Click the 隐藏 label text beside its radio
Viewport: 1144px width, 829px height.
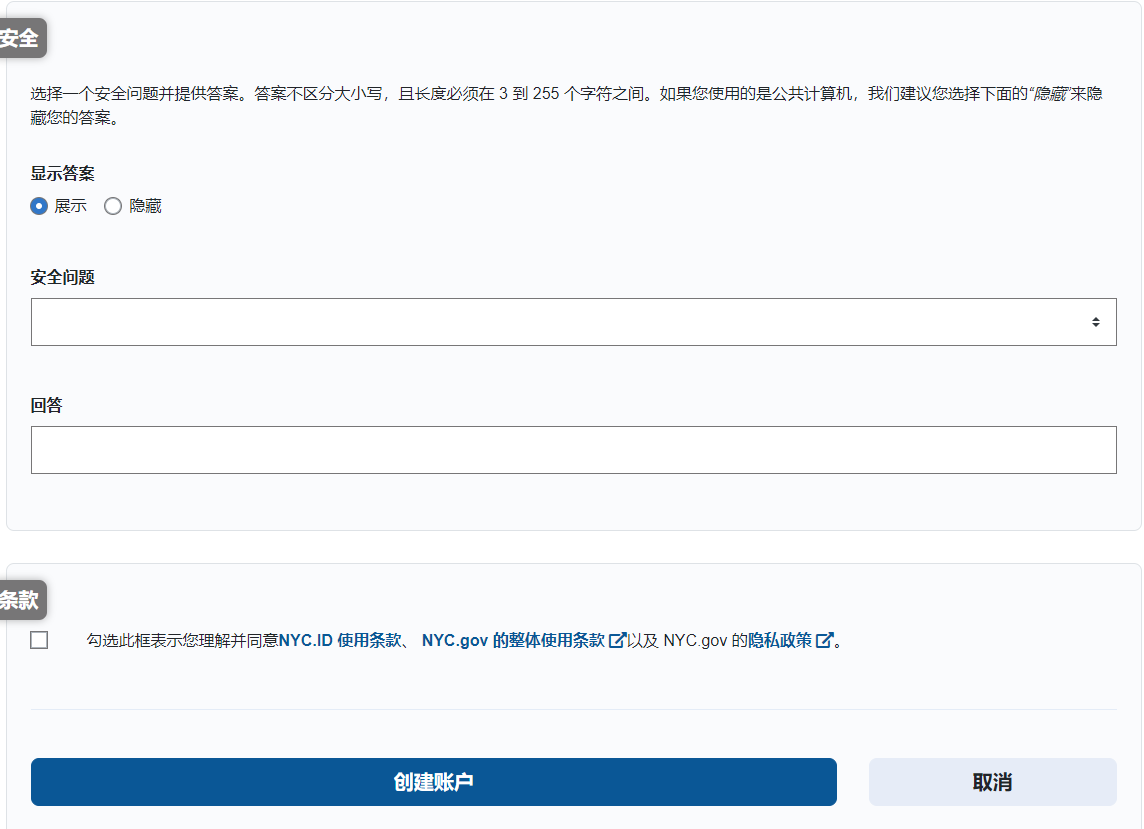[145, 206]
